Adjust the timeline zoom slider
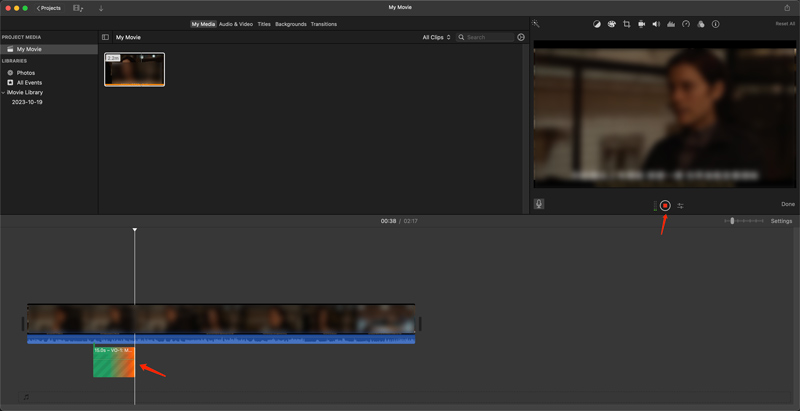Screen dimensions: 800x411 click(x=732, y=221)
